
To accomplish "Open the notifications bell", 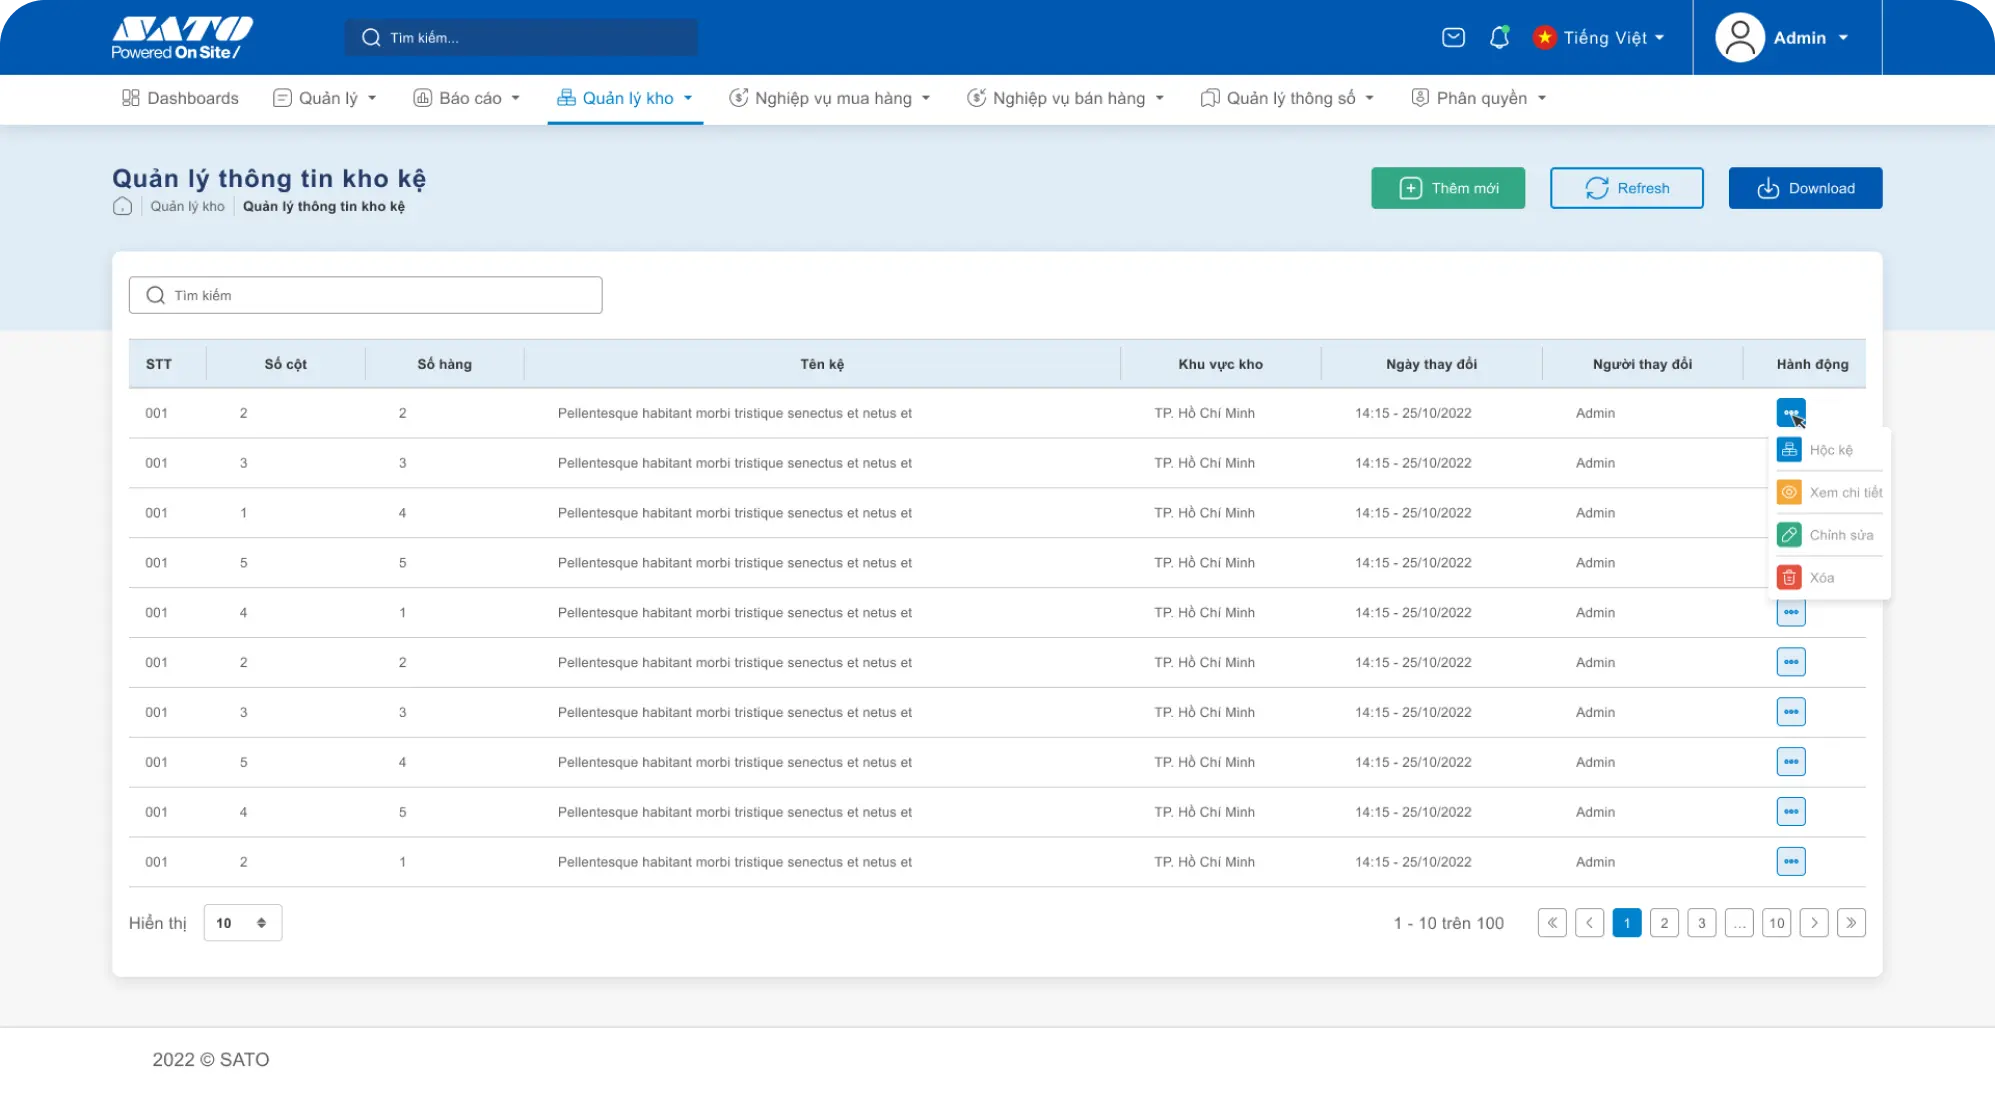I will pyautogui.click(x=1499, y=38).
